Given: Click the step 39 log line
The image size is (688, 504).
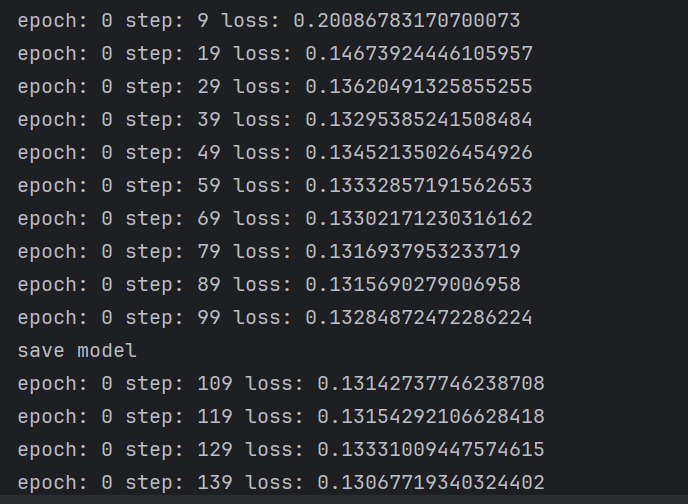Looking at the screenshot, I should 275,119.
